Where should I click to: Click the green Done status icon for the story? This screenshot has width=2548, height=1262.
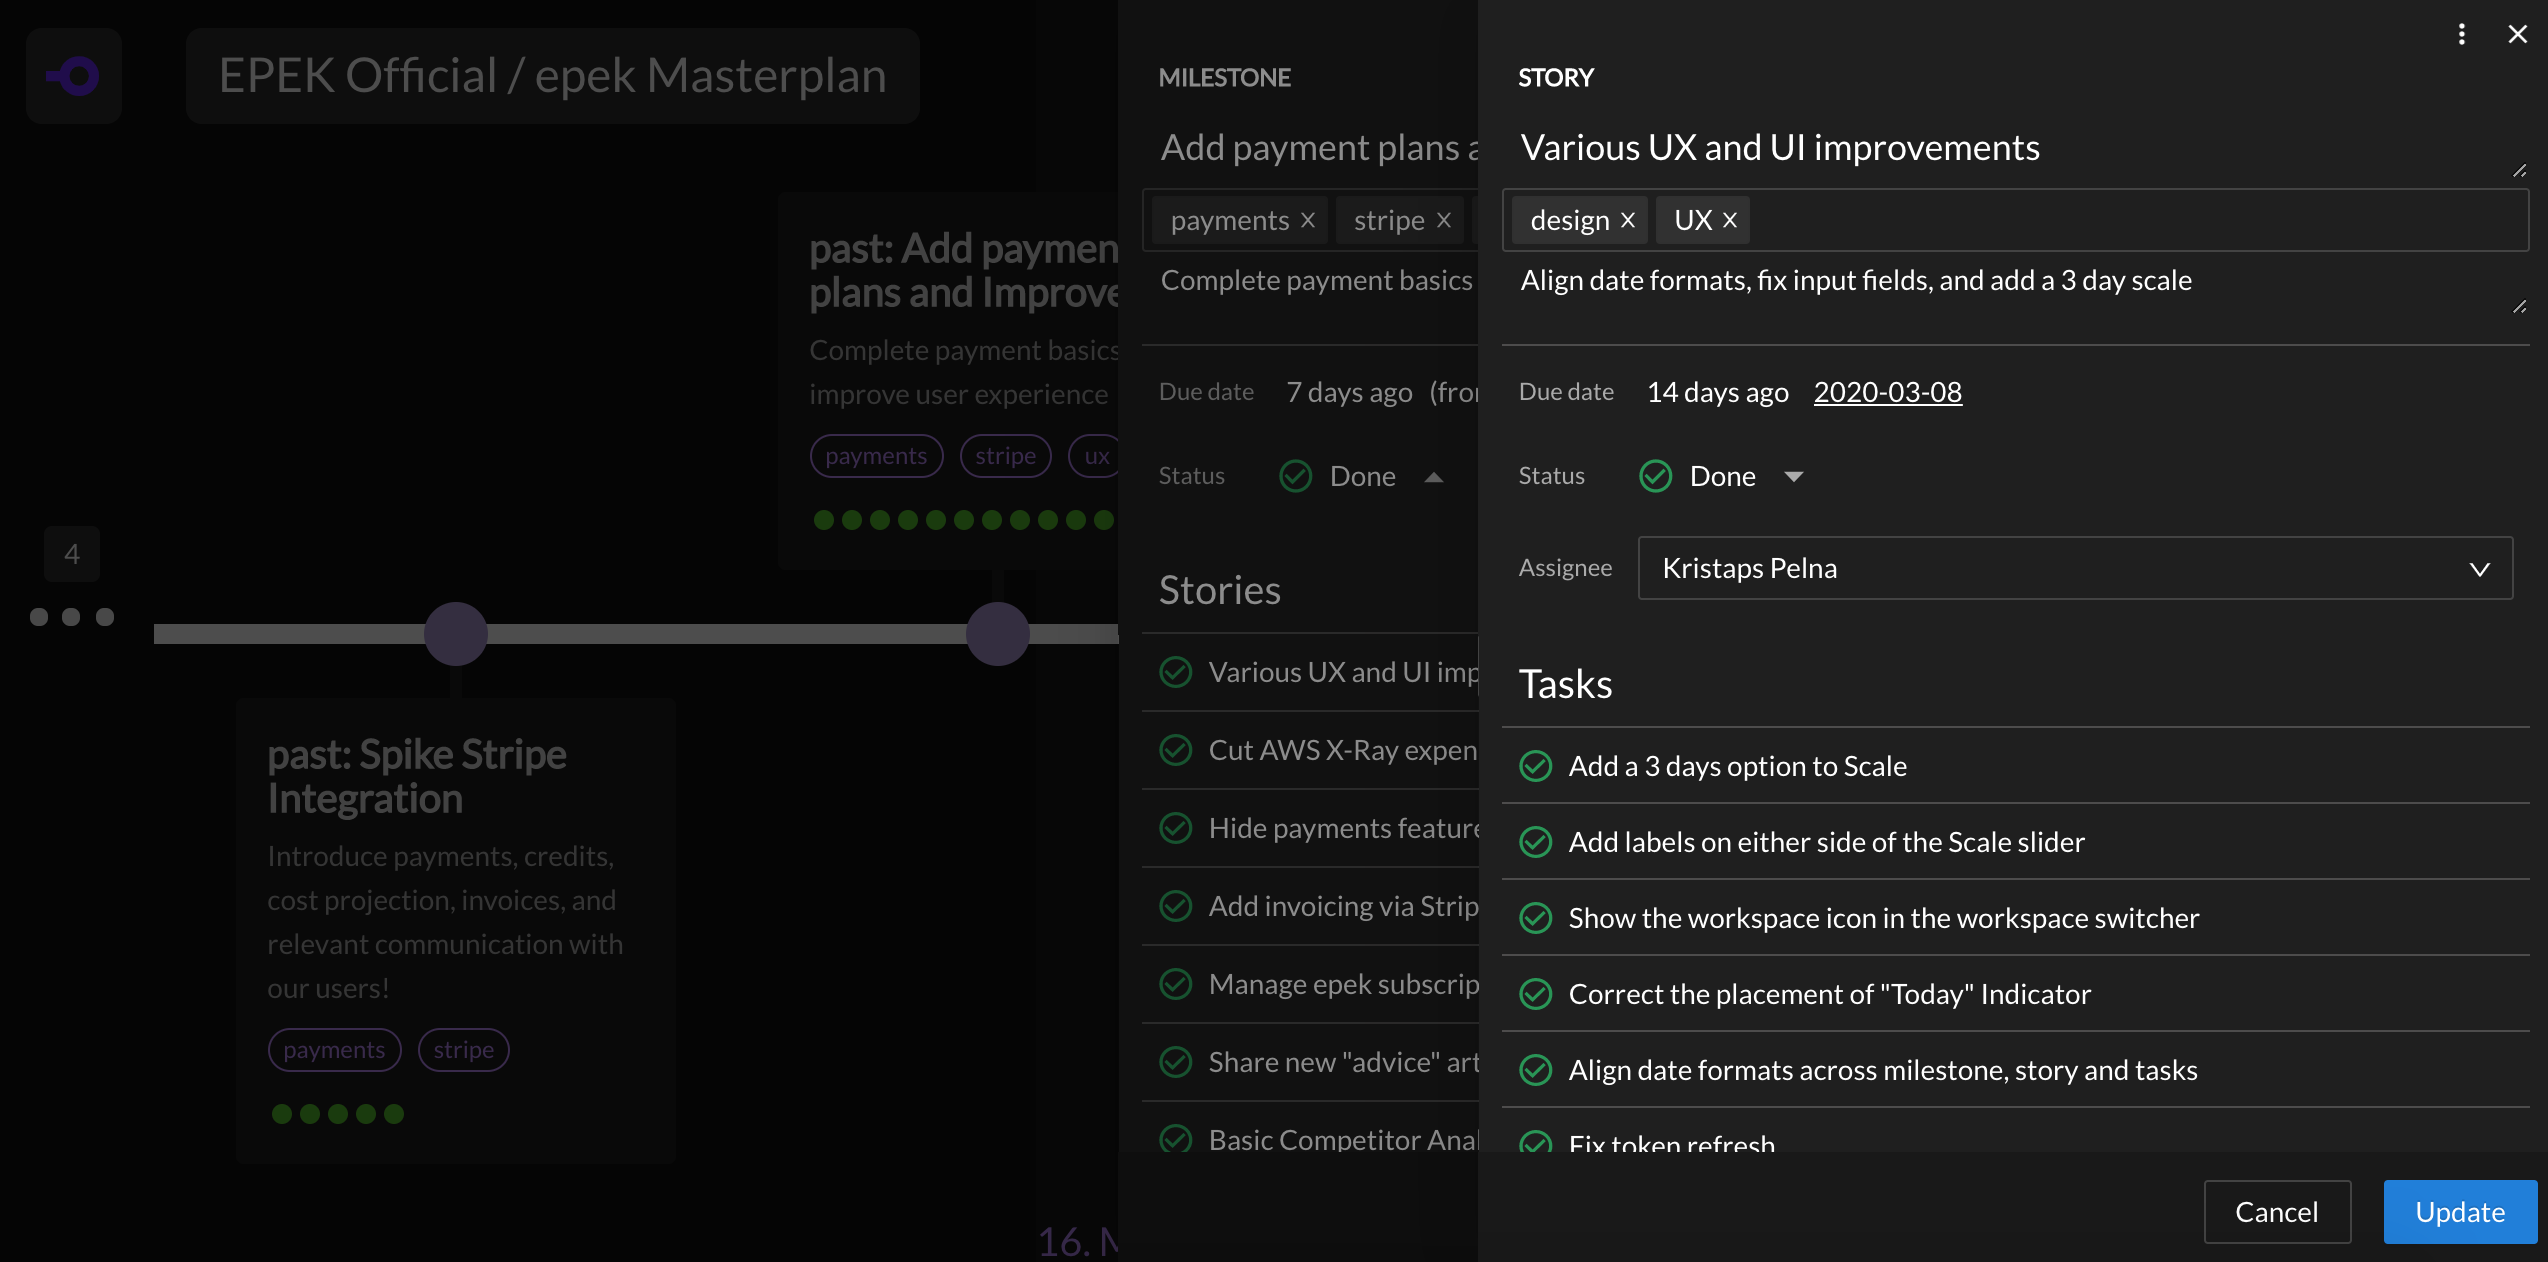tap(1654, 476)
